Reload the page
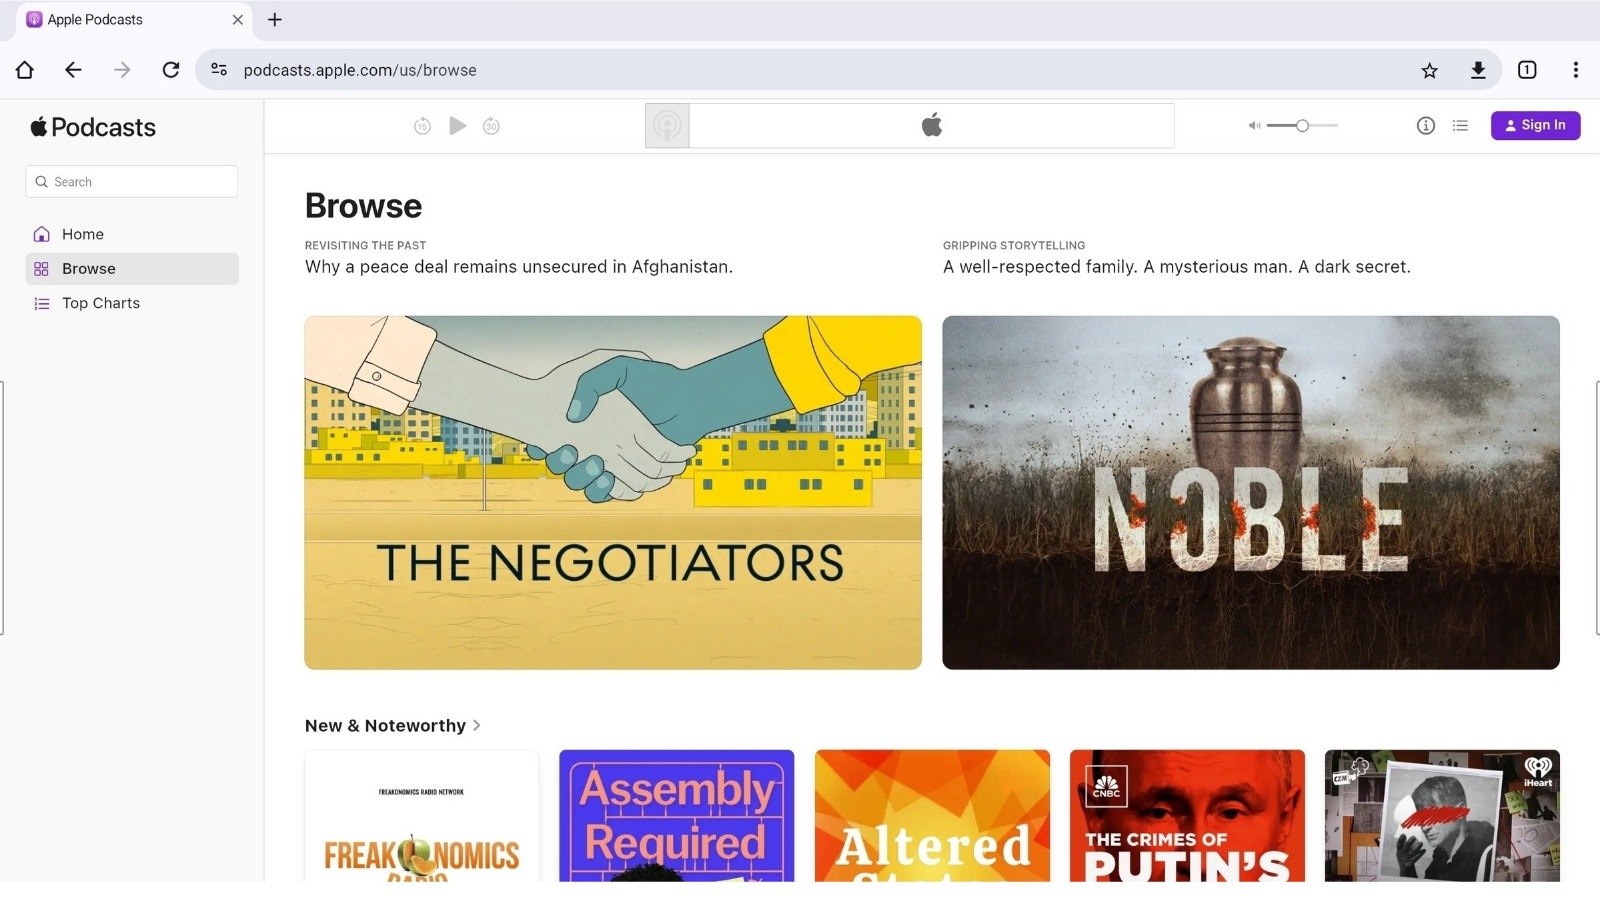This screenshot has height=900, width=1600. [x=171, y=70]
